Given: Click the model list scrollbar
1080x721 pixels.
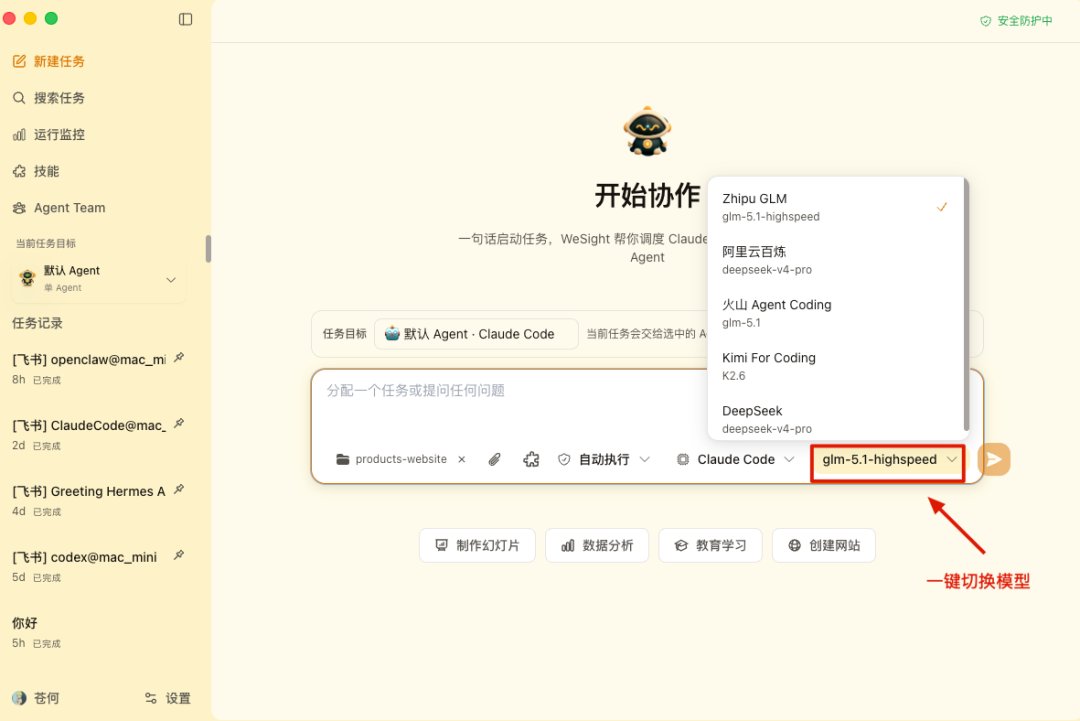Looking at the screenshot, I should coord(966,305).
